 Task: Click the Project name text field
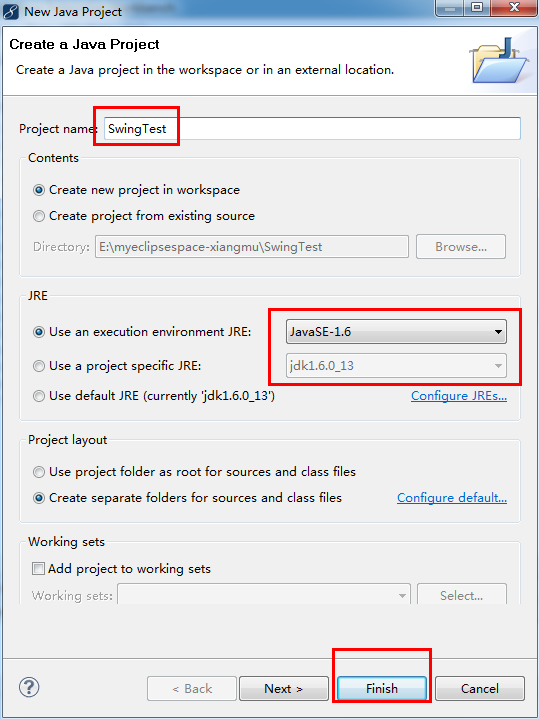coord(312,129)
